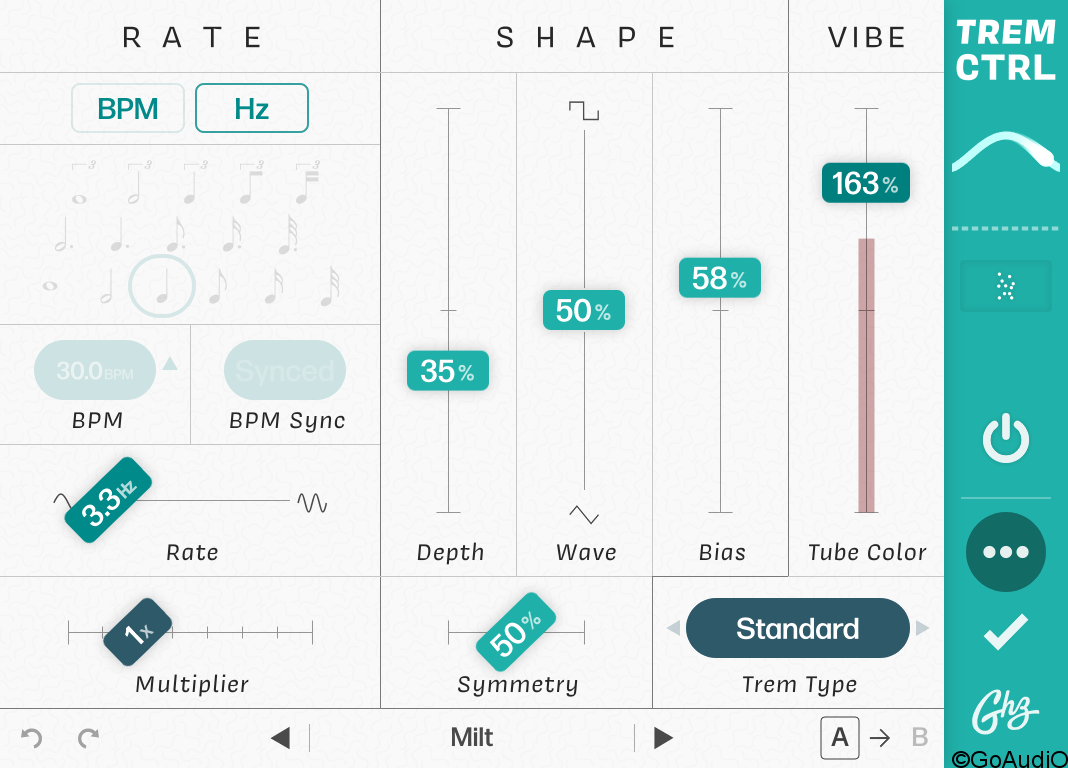
Task: Switch to Hz rate mode
Action: coord(251,108)
